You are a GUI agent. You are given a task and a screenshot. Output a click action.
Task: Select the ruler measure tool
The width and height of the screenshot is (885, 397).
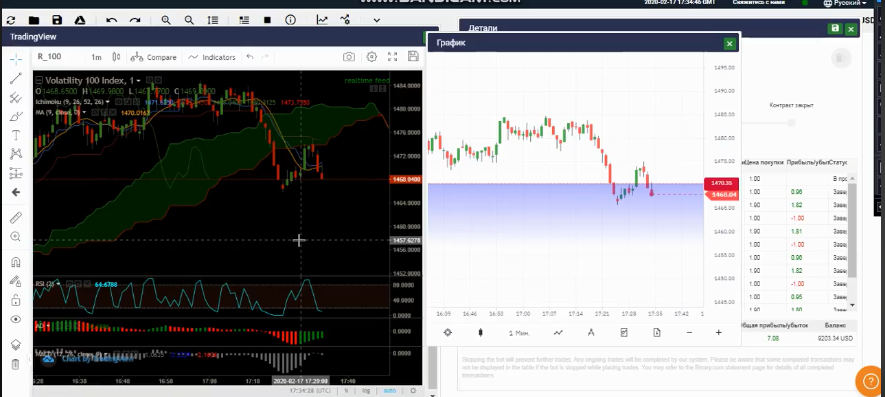pyautogui.click(x=16, y=218)
